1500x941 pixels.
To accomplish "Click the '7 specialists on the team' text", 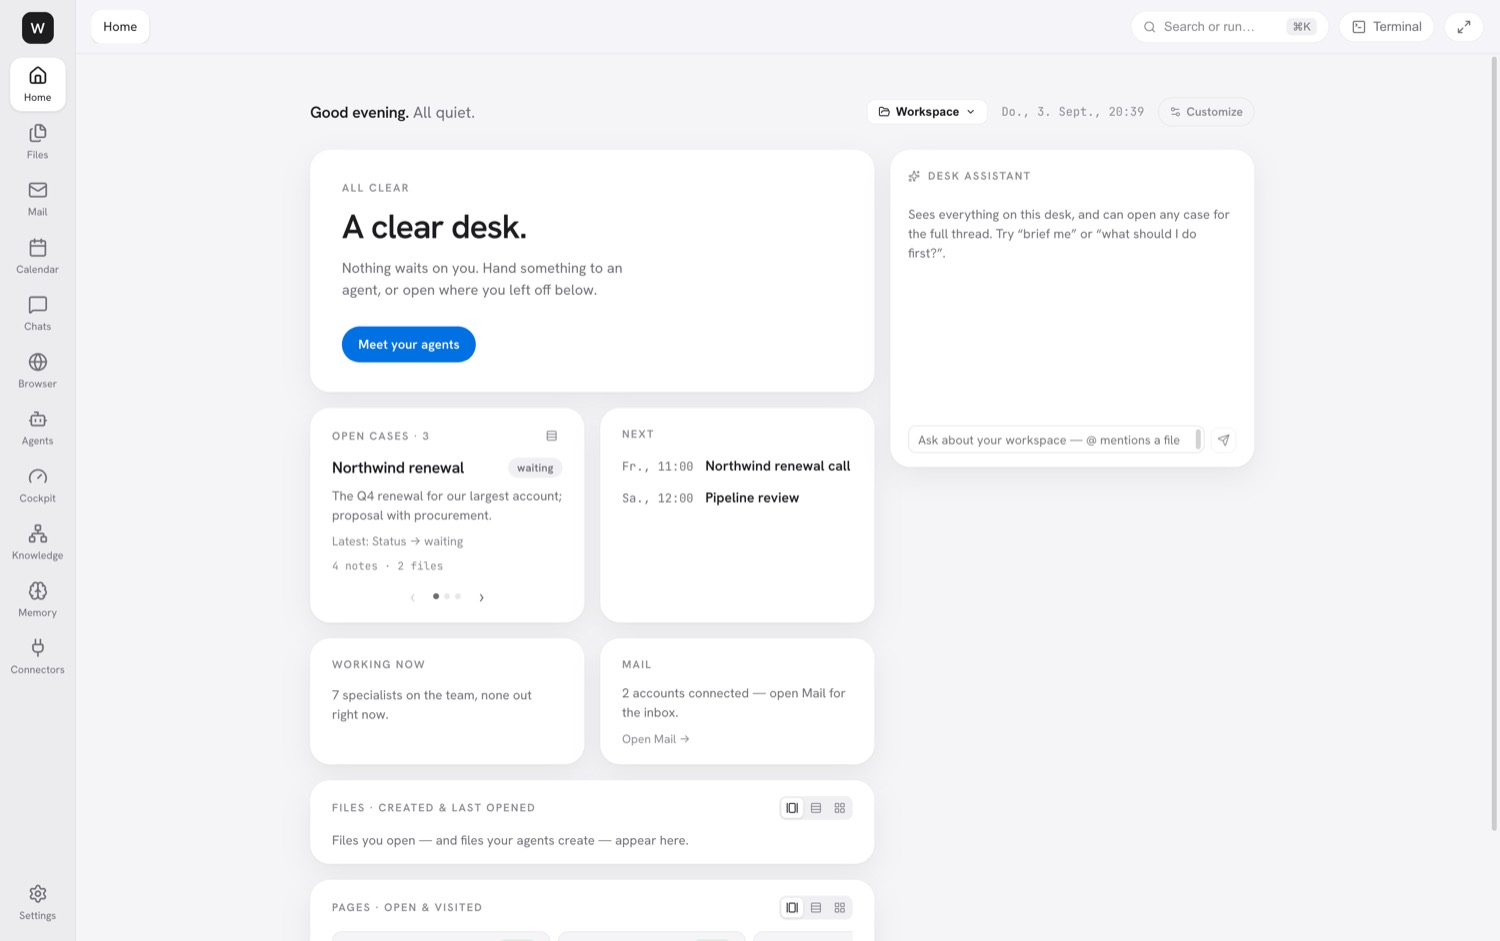I will [432, 705].
